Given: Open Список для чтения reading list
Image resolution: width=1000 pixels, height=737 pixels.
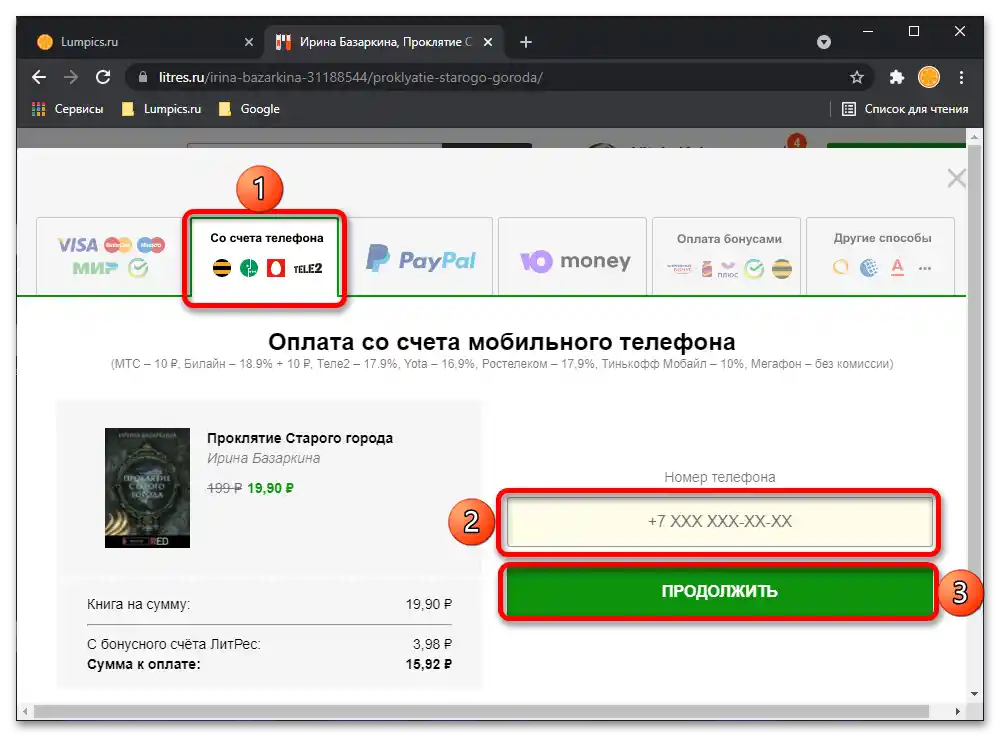Looking at the screenshot, I should [x=905, y=109].
